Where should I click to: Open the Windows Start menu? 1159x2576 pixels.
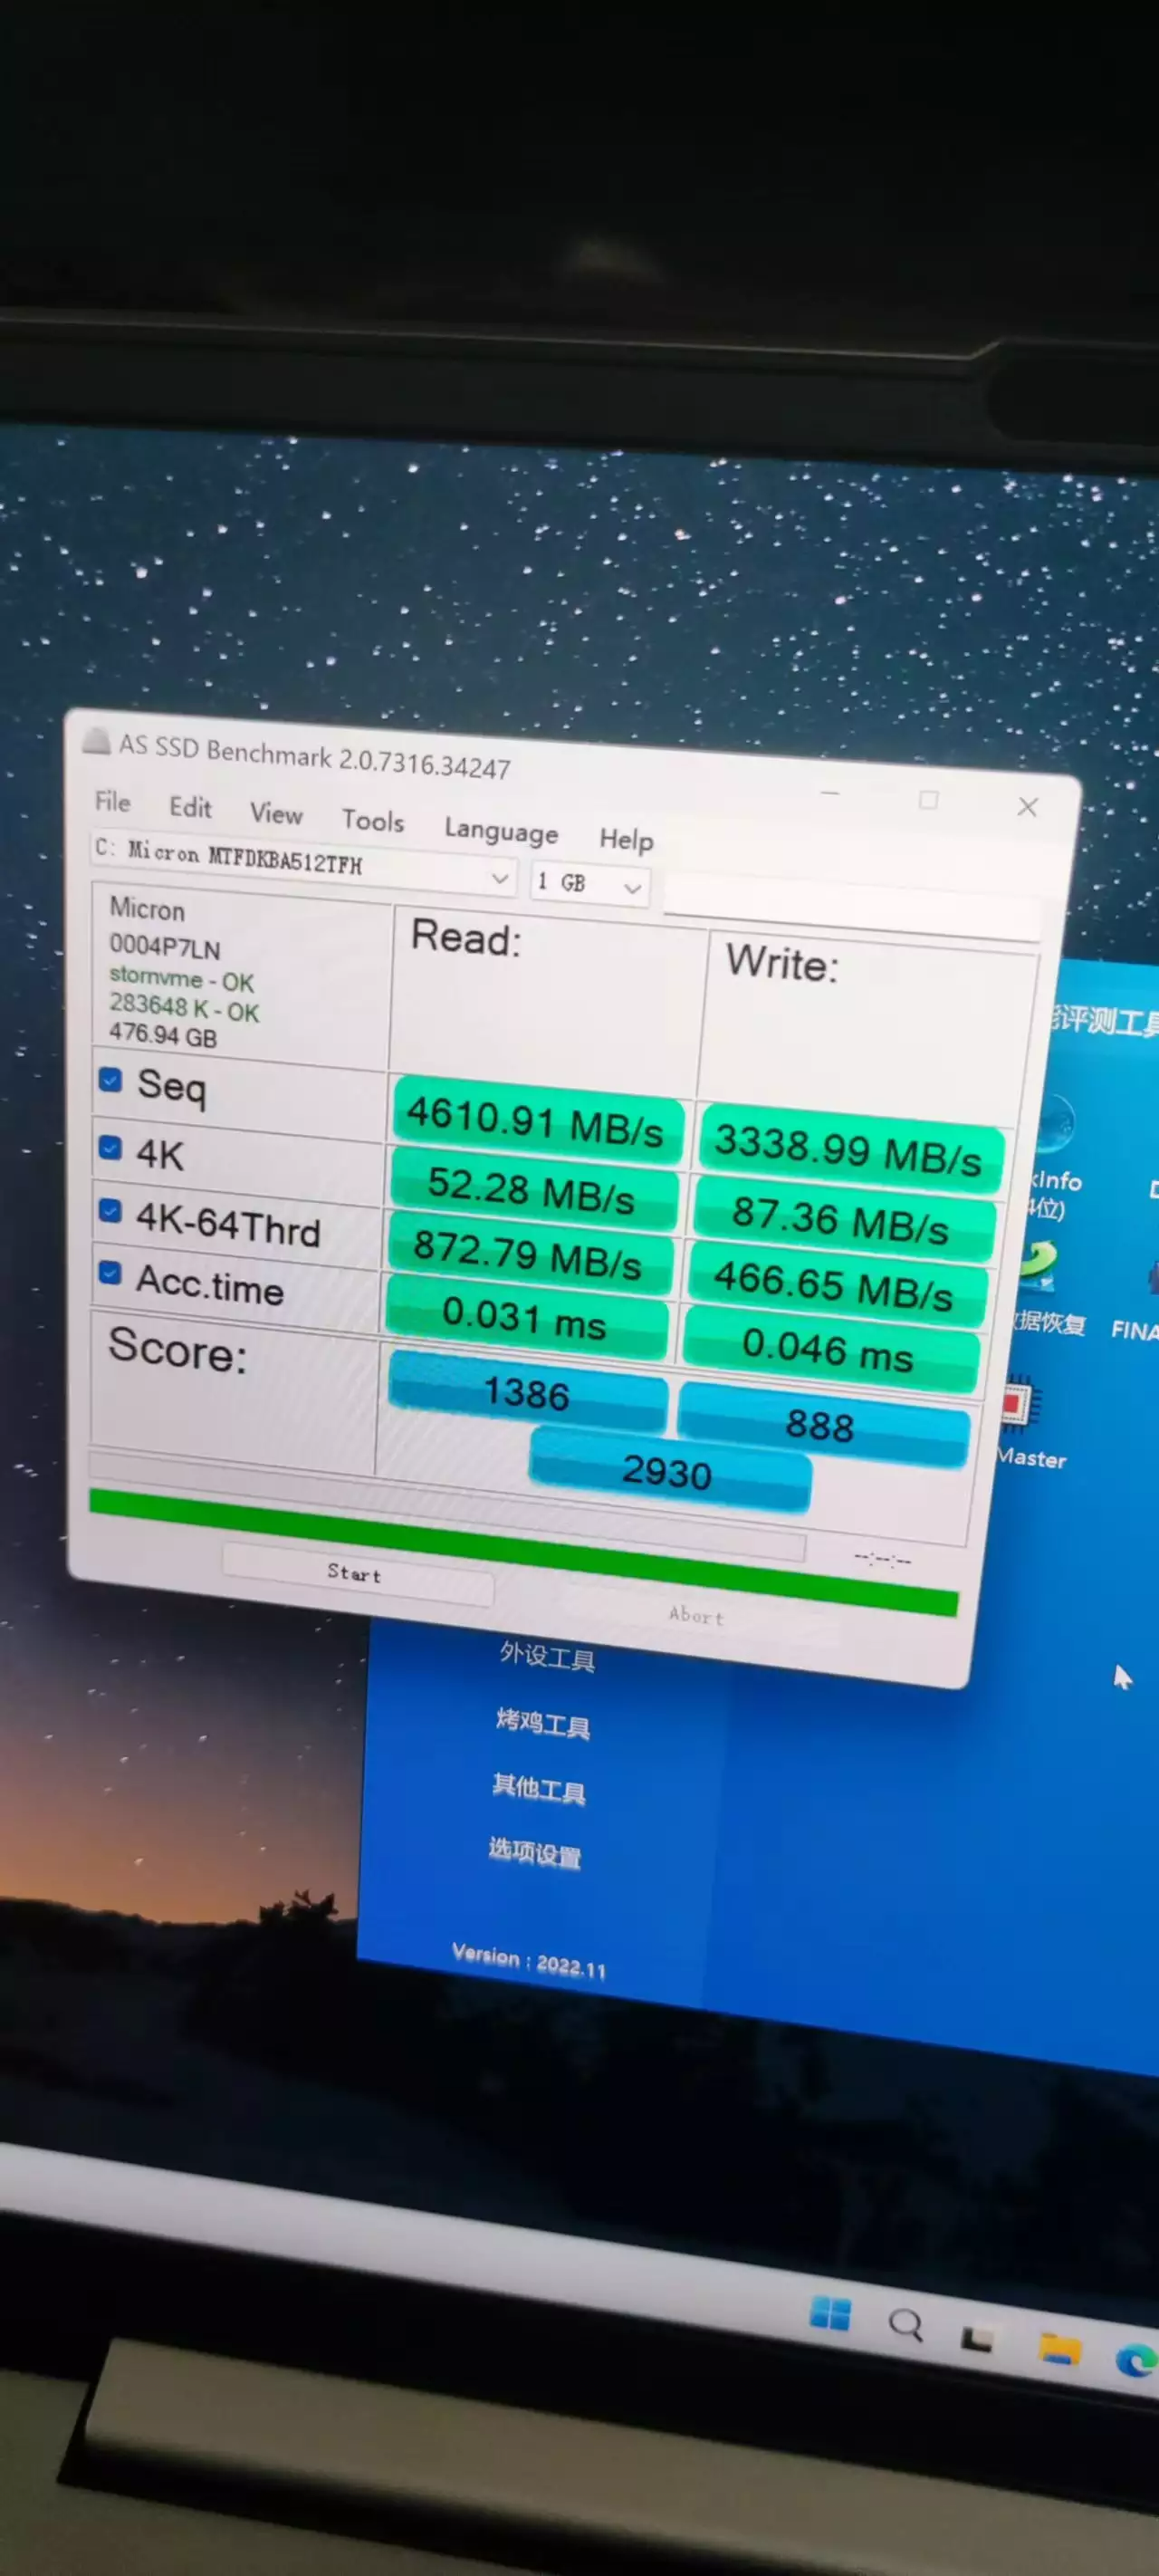830,2313
